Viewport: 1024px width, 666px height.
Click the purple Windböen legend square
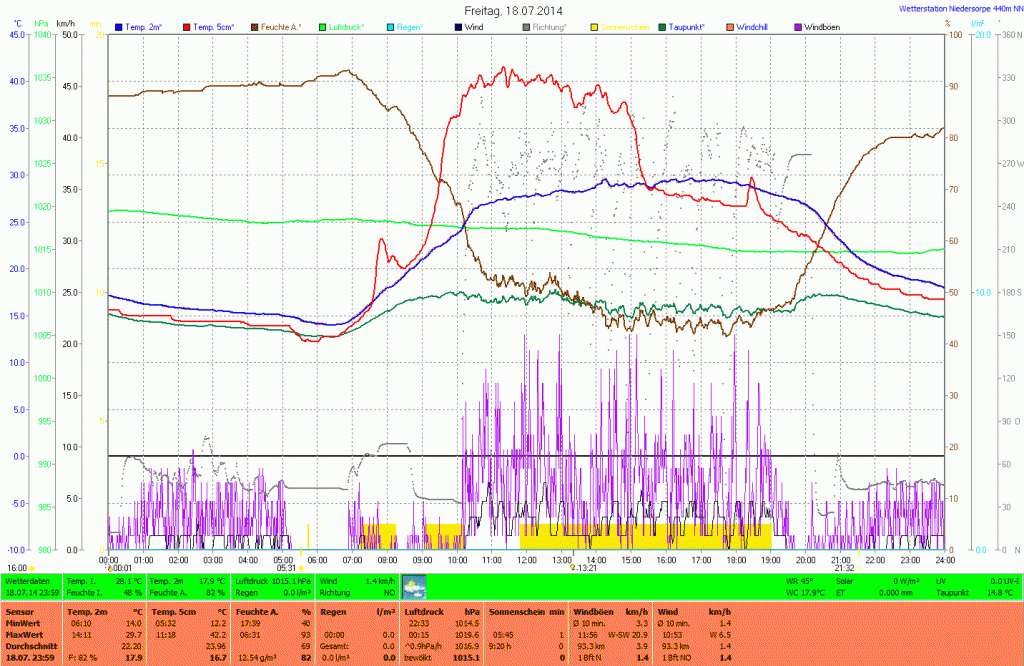click(x=798, y=27)
